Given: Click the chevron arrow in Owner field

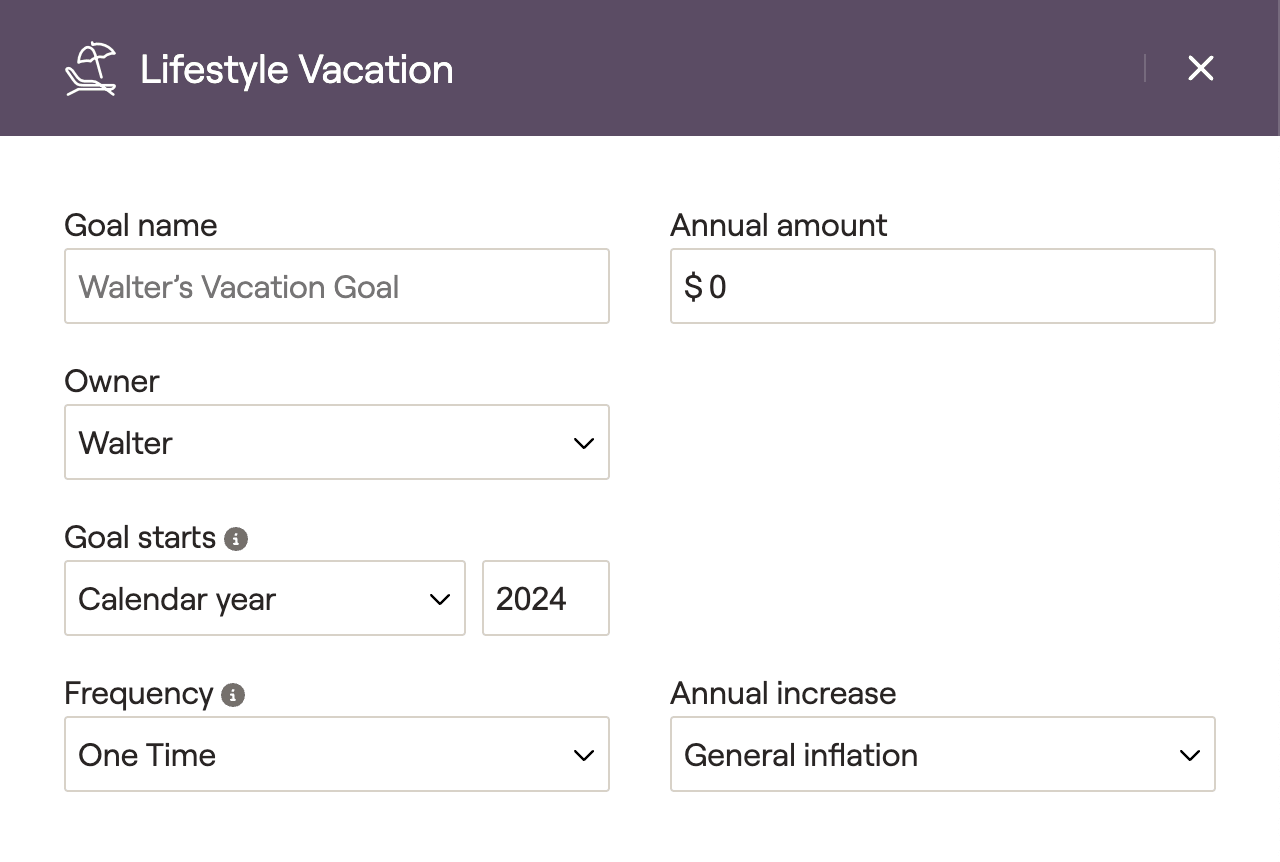Looking at the screenshot, I should point(584,443).
